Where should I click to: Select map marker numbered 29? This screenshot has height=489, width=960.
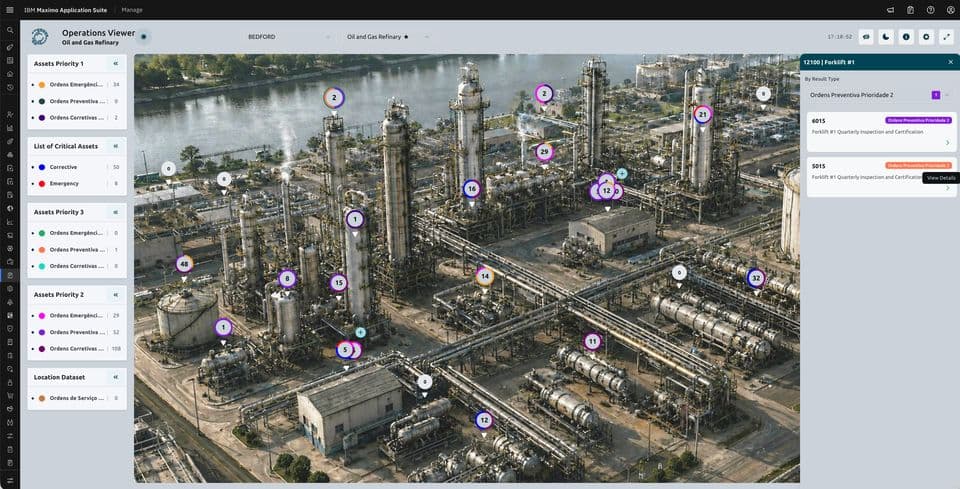click(544, 152)
